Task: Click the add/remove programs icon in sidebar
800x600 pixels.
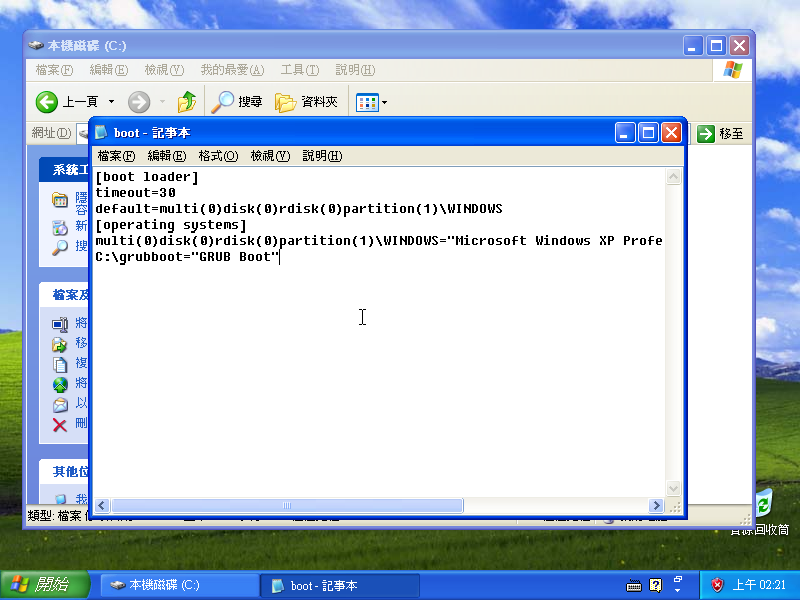Action: [x=60, y=227]
